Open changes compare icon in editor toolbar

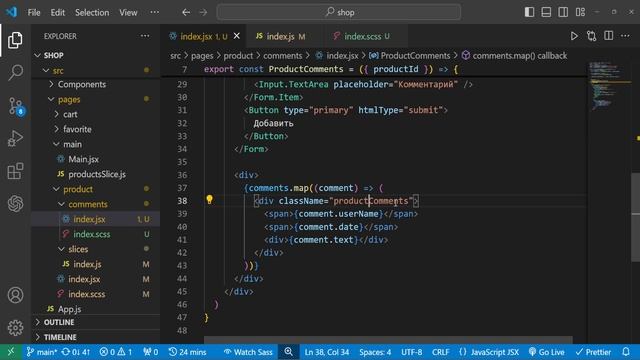591,36
